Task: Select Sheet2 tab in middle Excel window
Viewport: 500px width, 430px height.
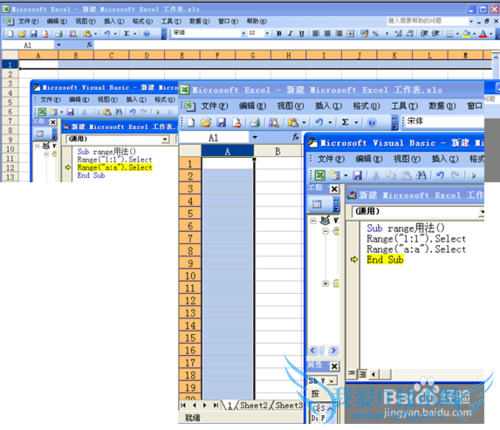Action: [254, 405]
